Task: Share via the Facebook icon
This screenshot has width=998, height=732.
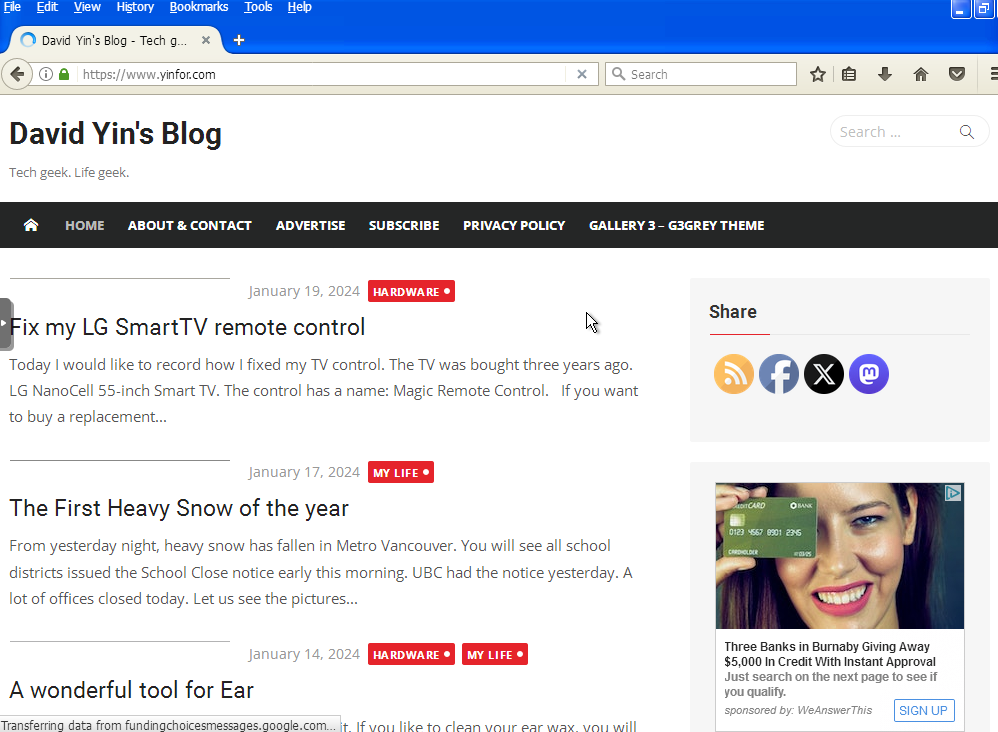Action: pos(778,374)
